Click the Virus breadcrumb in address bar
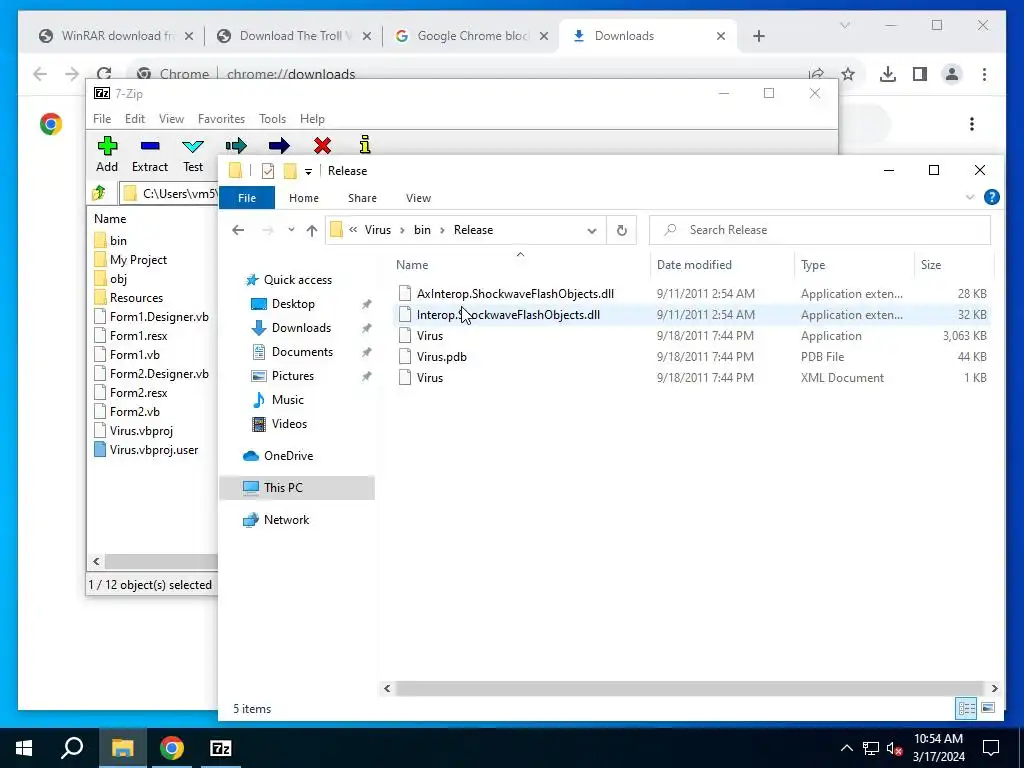Viewport: 1024px width, 768px height. (x=377, y=230)
